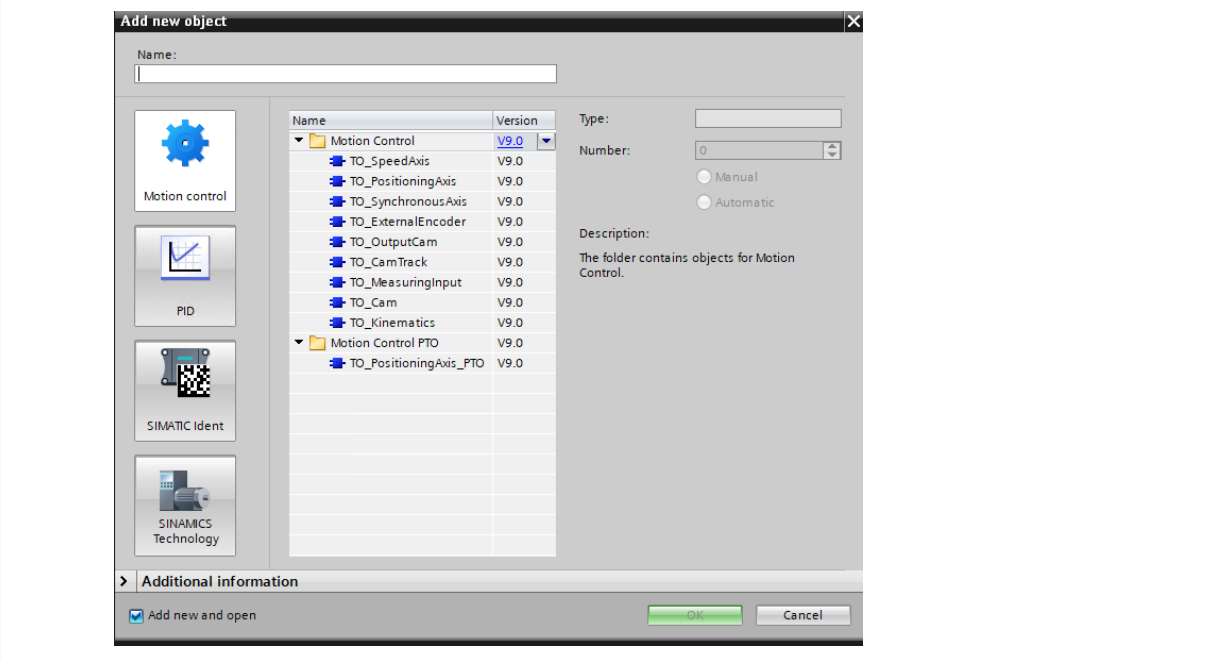Viewport: 1225px width, 660px height.
Task: Select the SINAMICS Technology category button
Action: (x=185, y=505)
